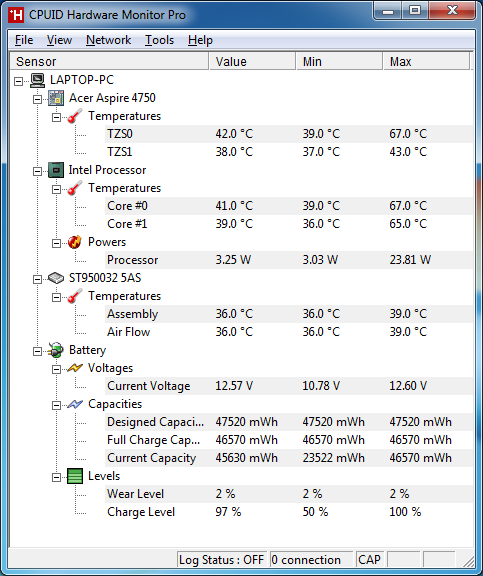The image size is (483, 576).
Task: Select the Core #1 row
Action: pos(289,224)
